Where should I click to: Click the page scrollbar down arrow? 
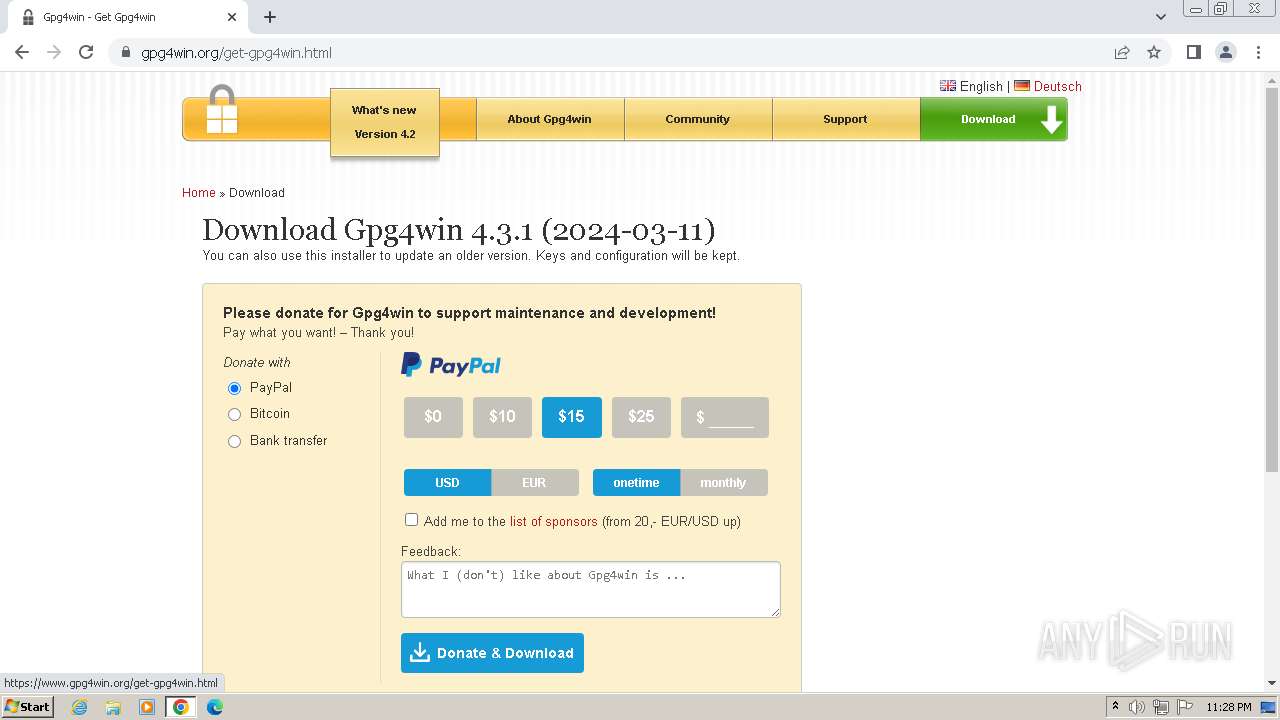coord(1272,683)
